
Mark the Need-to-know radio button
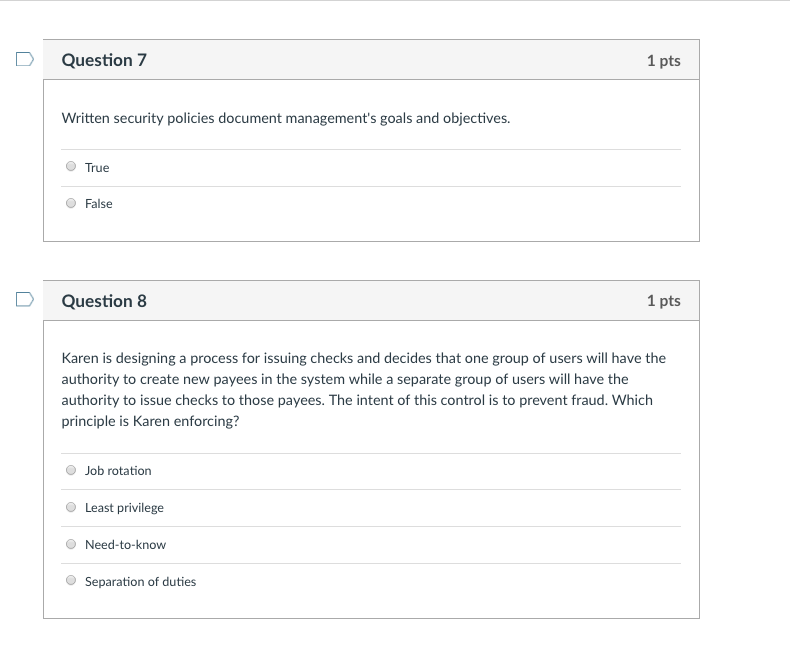point(71,544)
